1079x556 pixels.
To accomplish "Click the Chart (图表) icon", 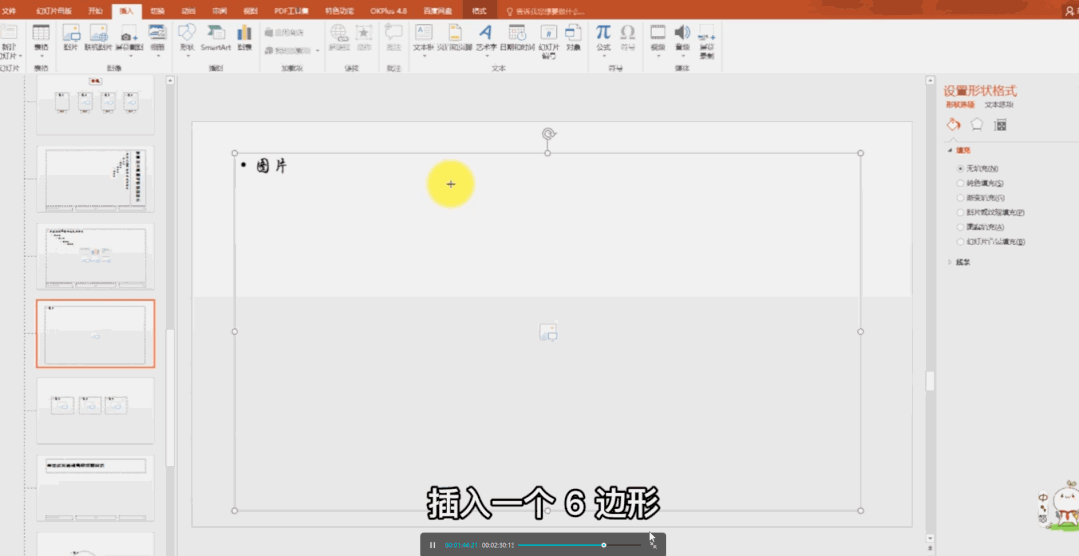I will point(244,32).
